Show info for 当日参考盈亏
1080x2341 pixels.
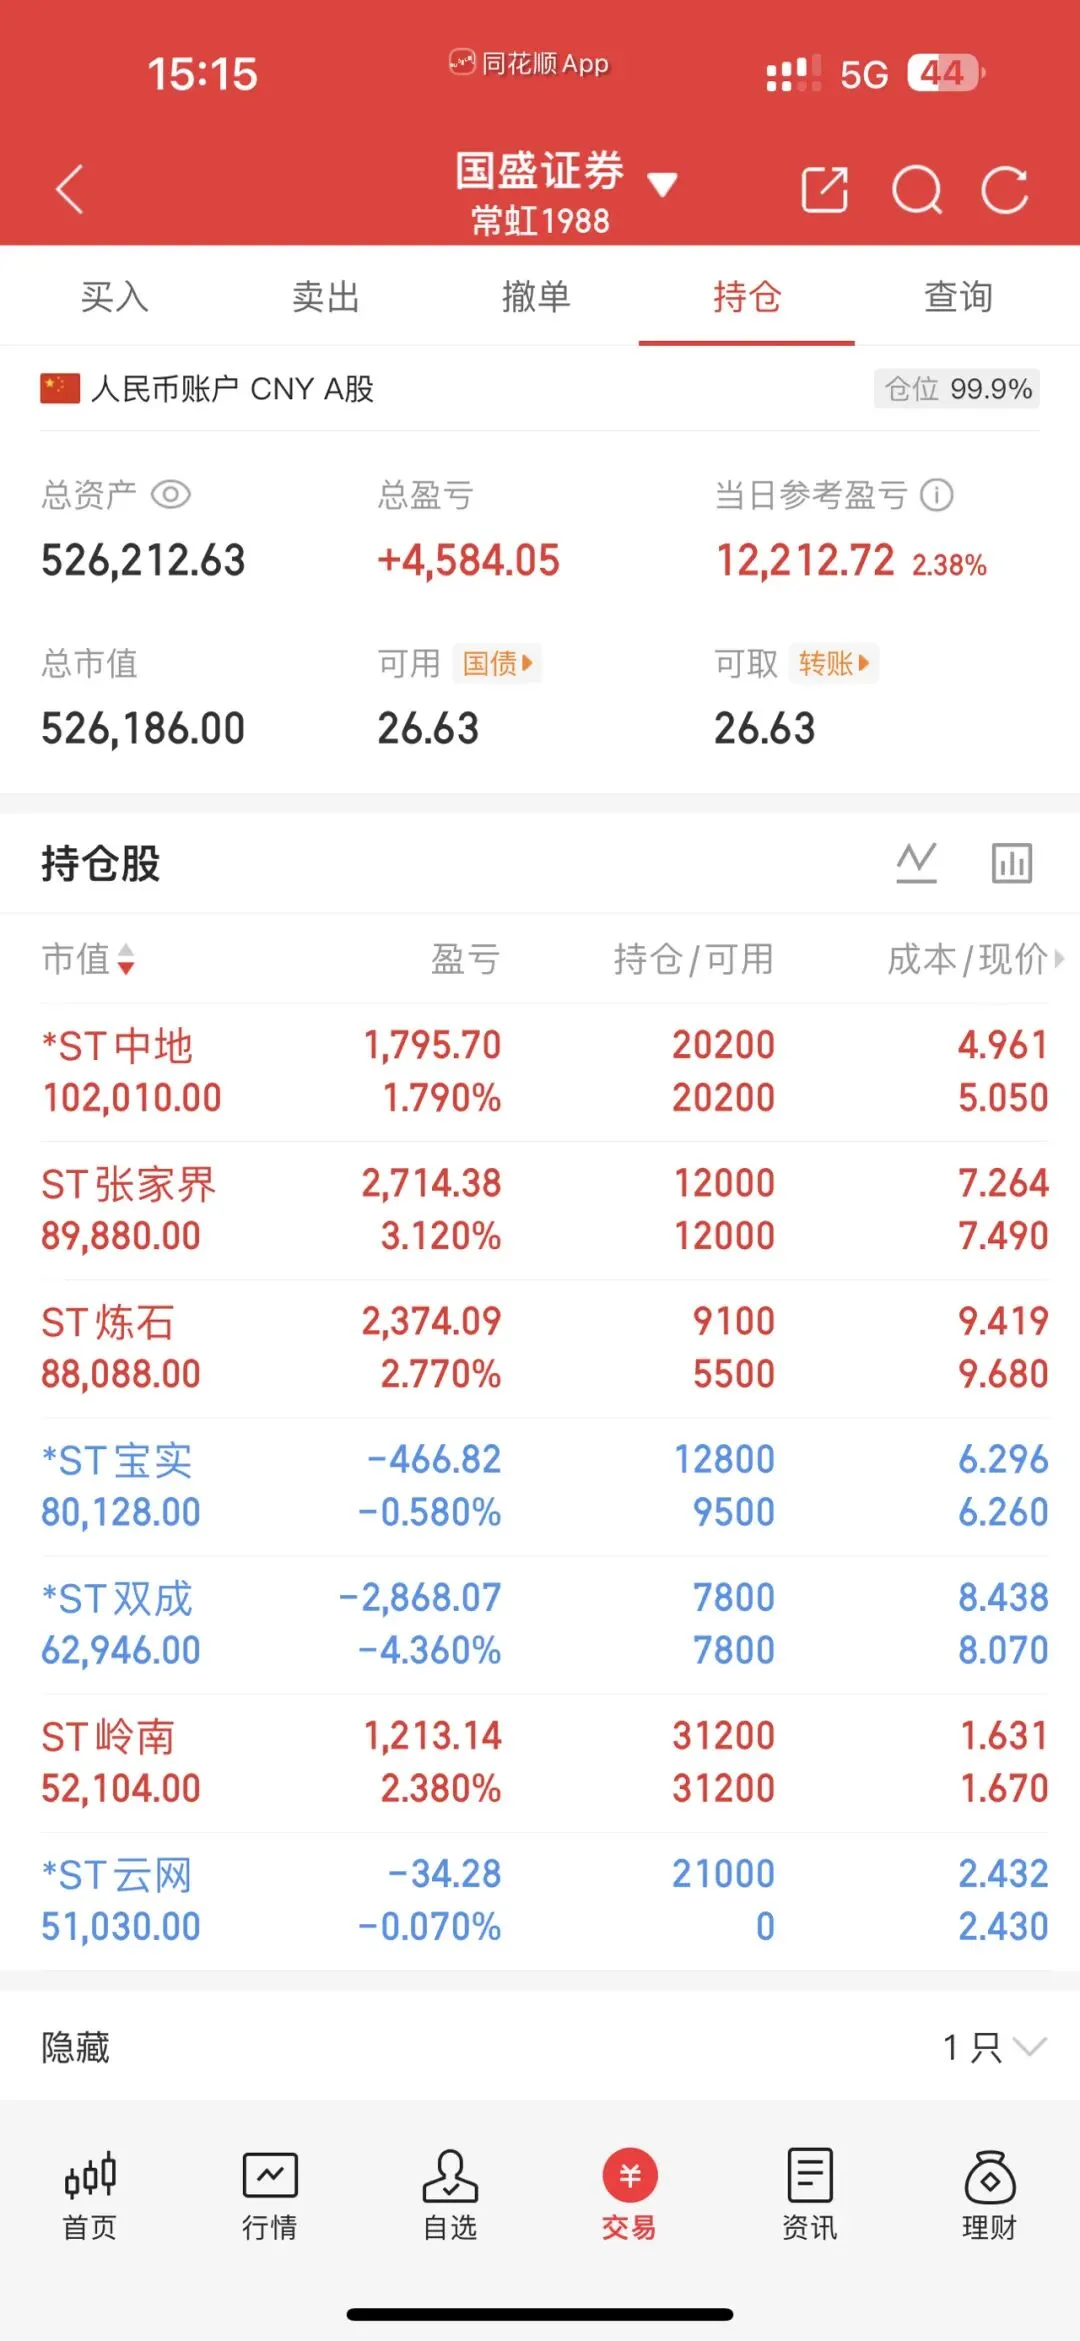(937, 494)
